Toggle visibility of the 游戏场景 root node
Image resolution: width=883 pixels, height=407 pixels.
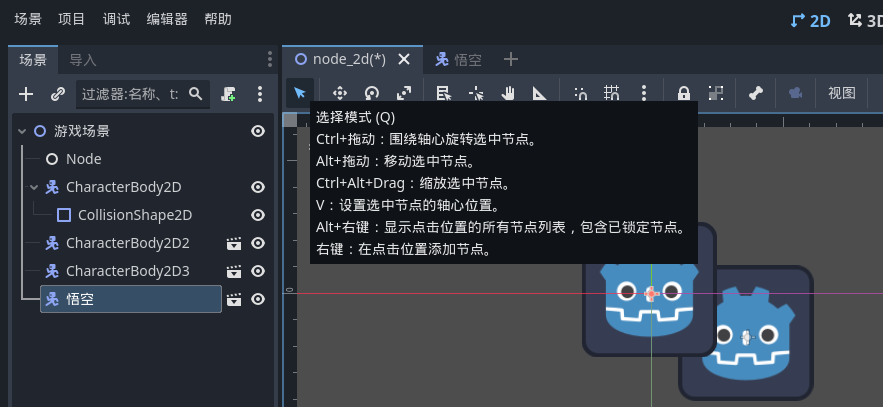tap(258, 131)
